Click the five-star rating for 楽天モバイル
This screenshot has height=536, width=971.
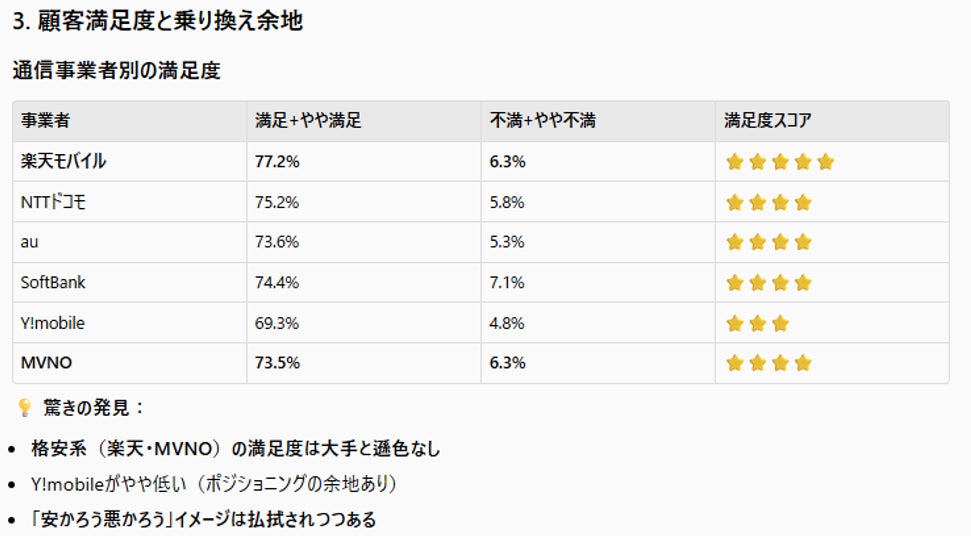pyautogui.click(x=779, y=162)
